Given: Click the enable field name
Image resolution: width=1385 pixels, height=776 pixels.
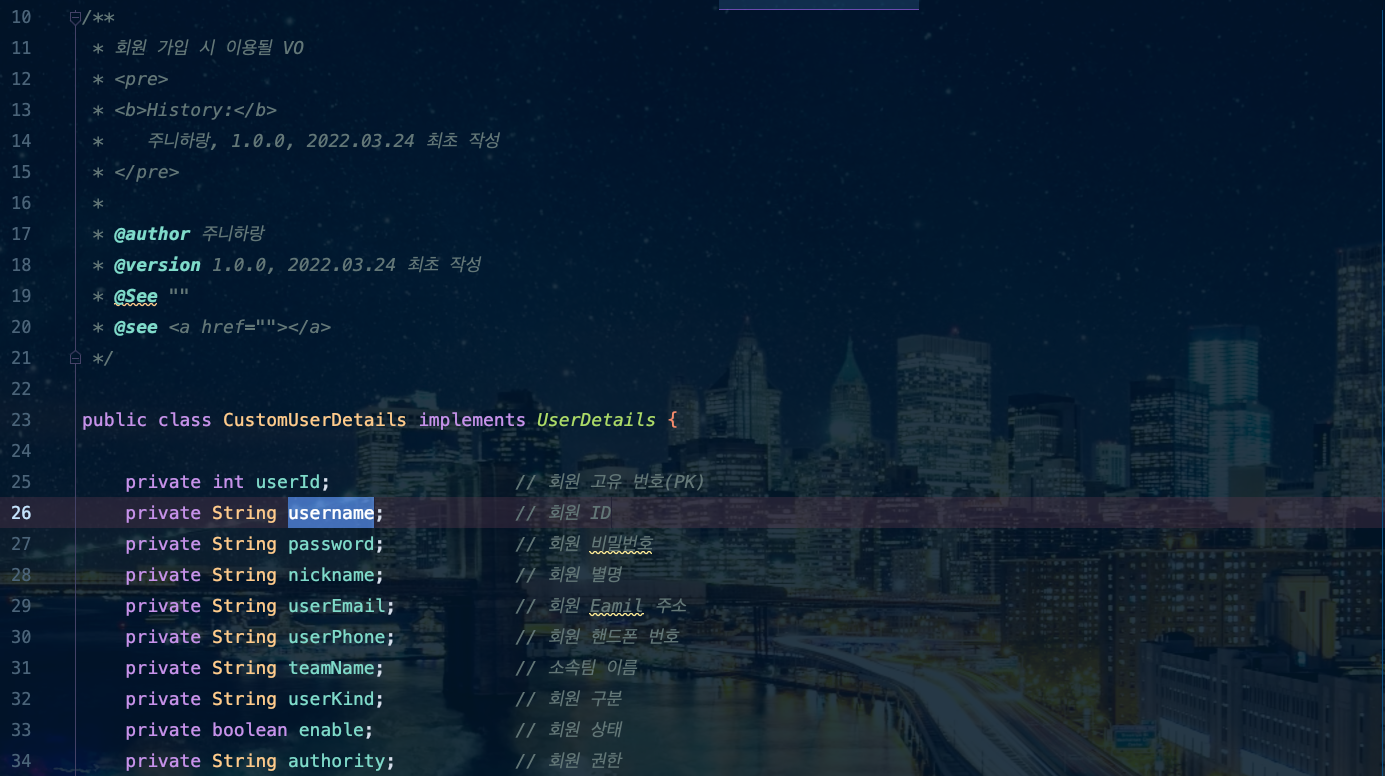Looking at the screenshot, I should [x=331, y=730].
